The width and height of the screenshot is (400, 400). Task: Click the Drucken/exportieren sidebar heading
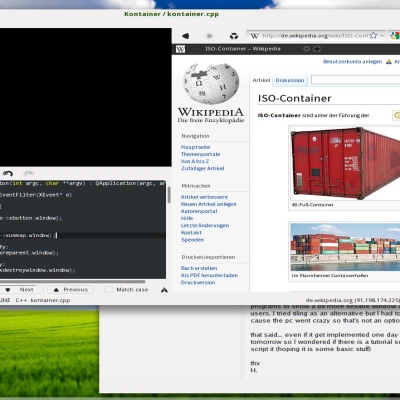[208, 257]
